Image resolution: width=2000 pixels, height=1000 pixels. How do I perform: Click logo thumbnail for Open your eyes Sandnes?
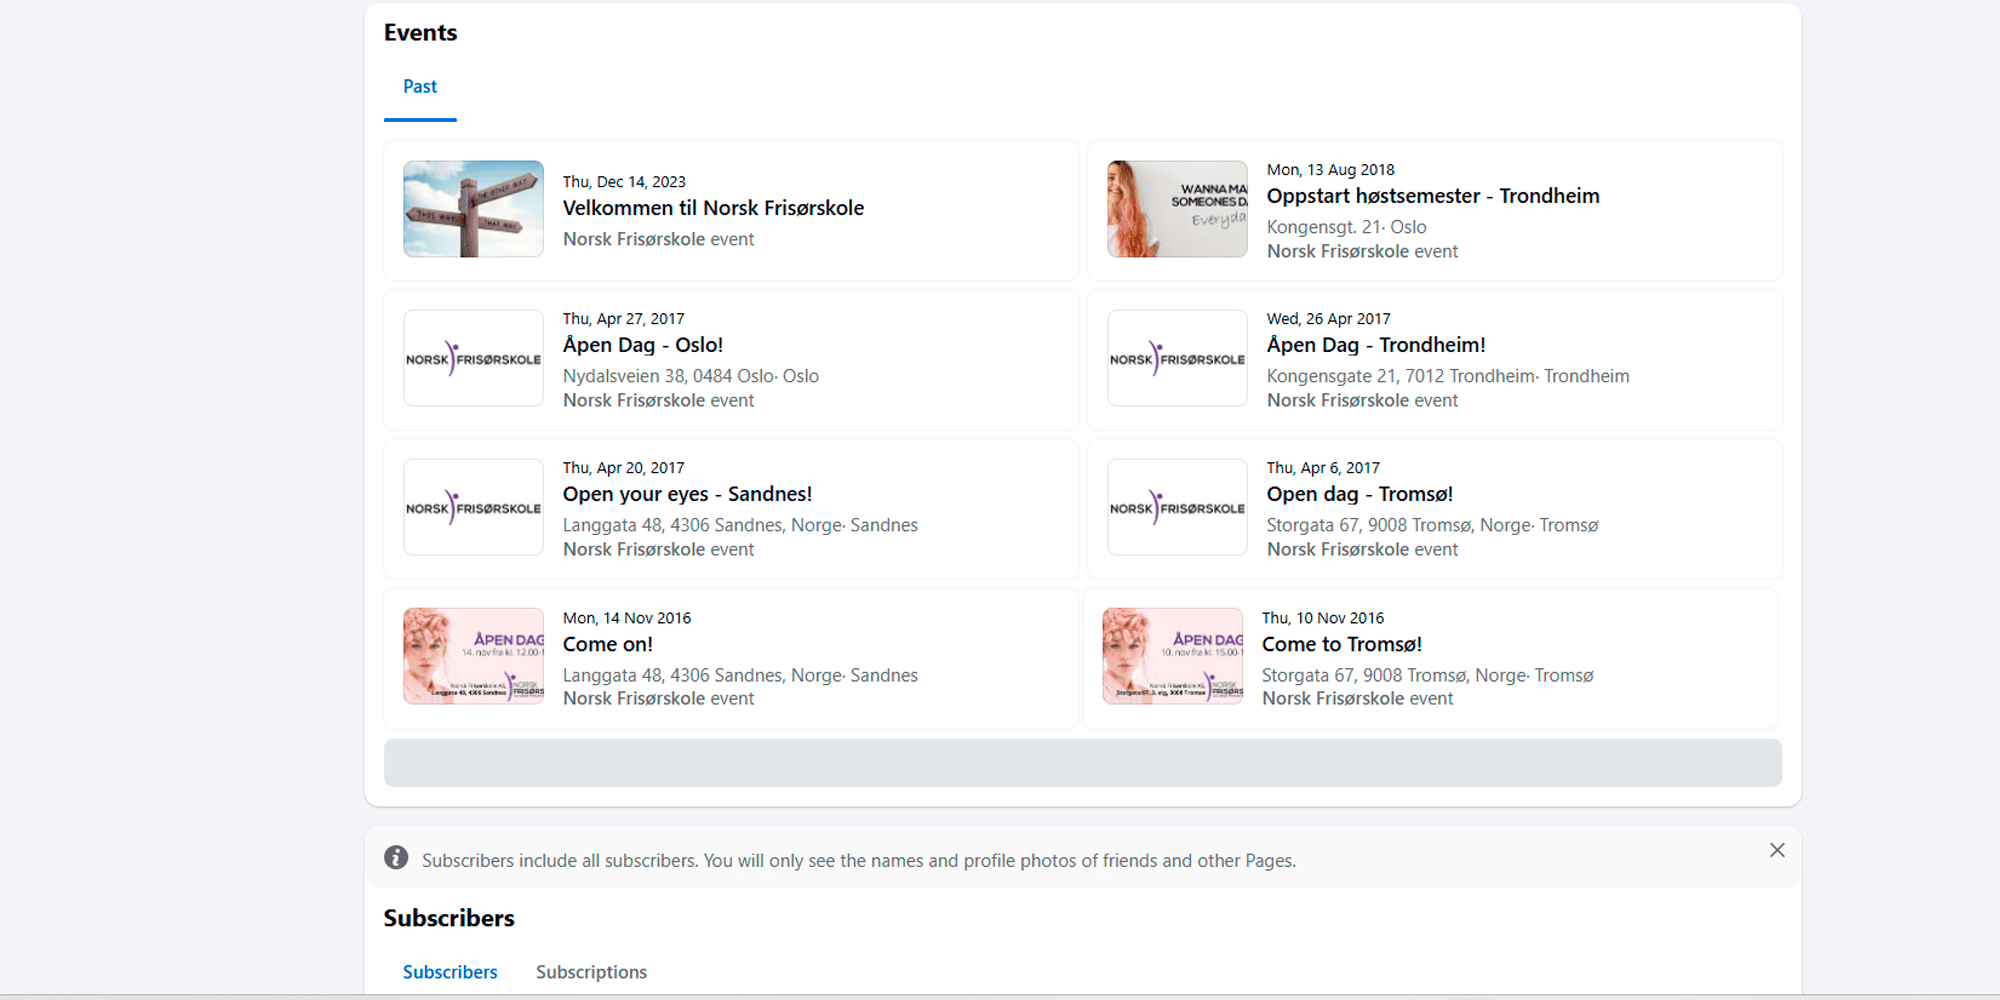[x=473, y=507]
